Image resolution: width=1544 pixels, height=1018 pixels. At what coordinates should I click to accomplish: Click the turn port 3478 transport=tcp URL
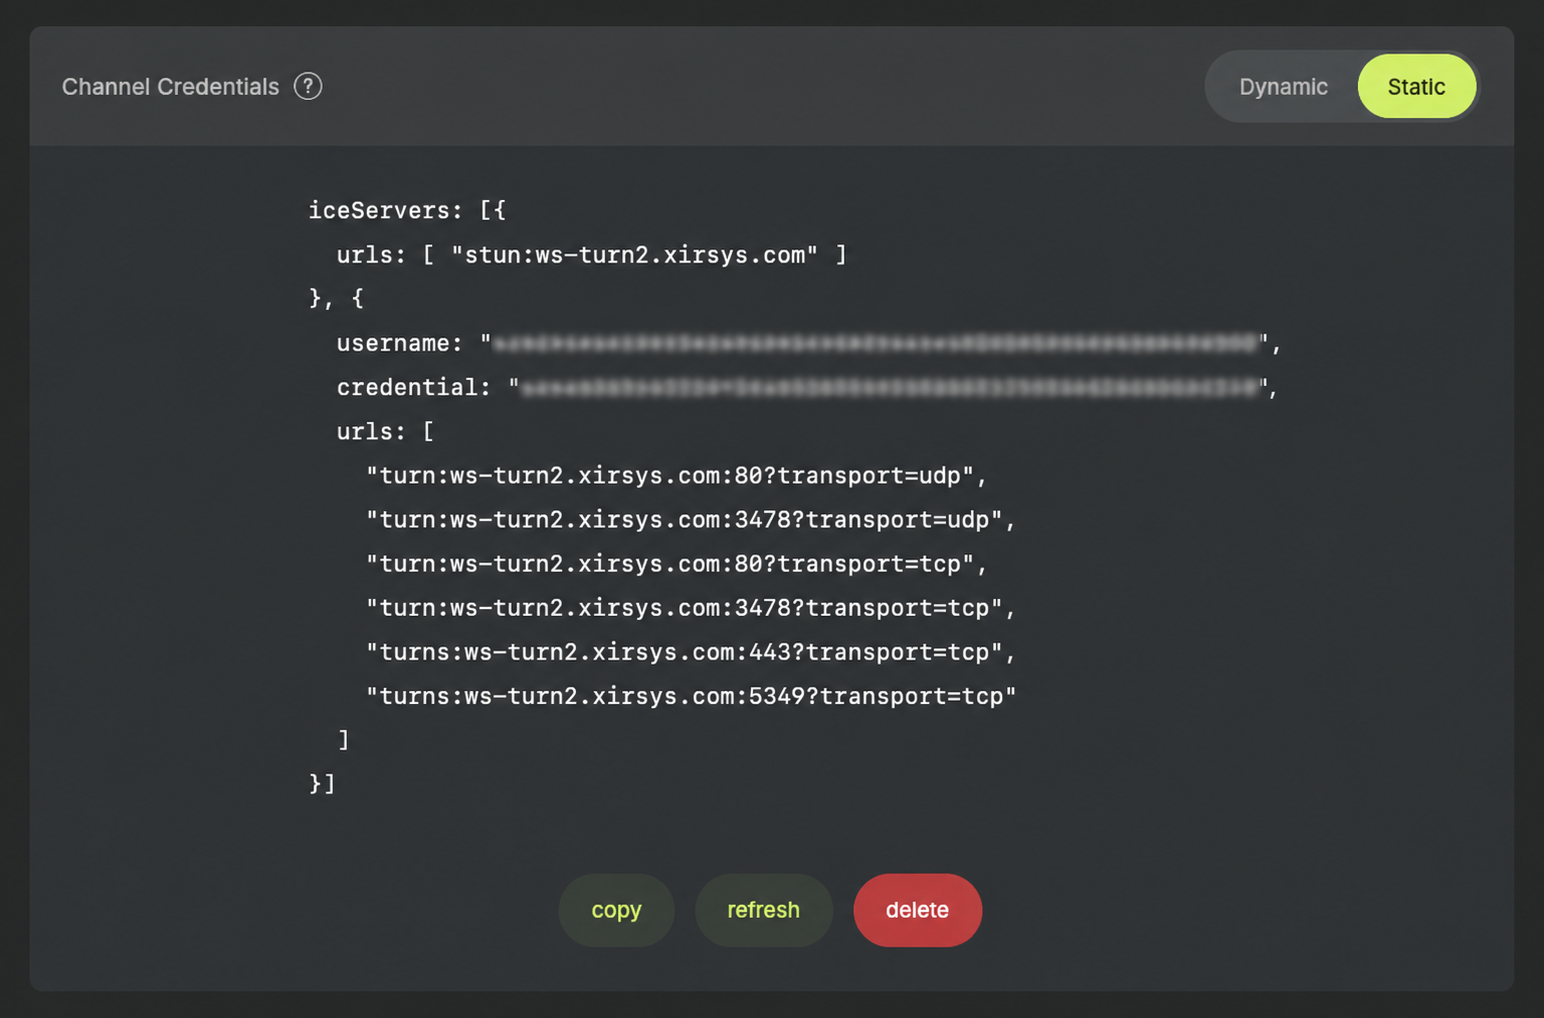pos(684,607)
